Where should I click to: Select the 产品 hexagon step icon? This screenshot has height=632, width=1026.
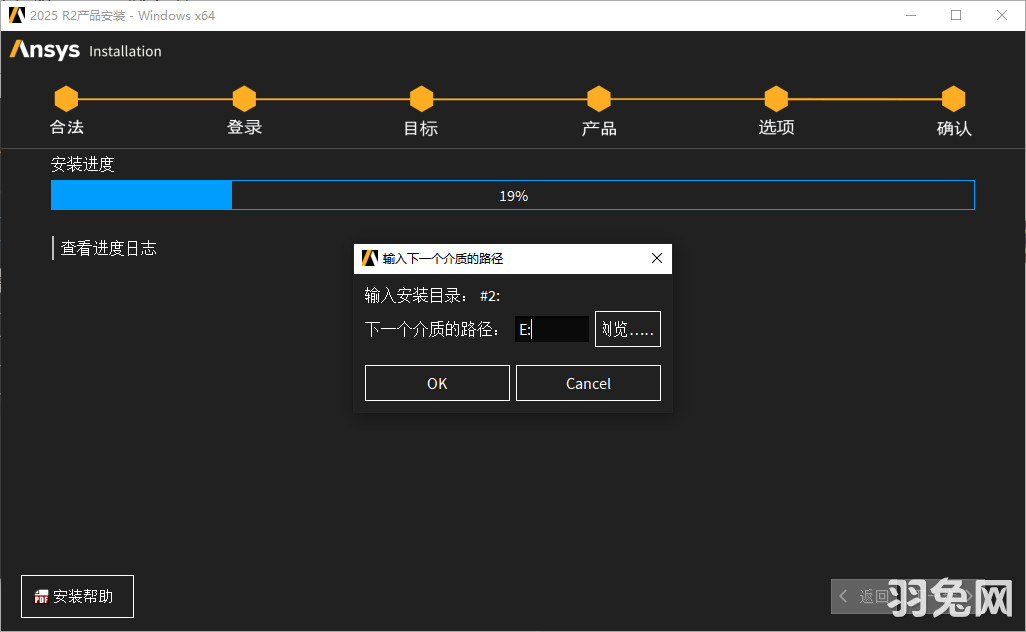click(598, 99)
